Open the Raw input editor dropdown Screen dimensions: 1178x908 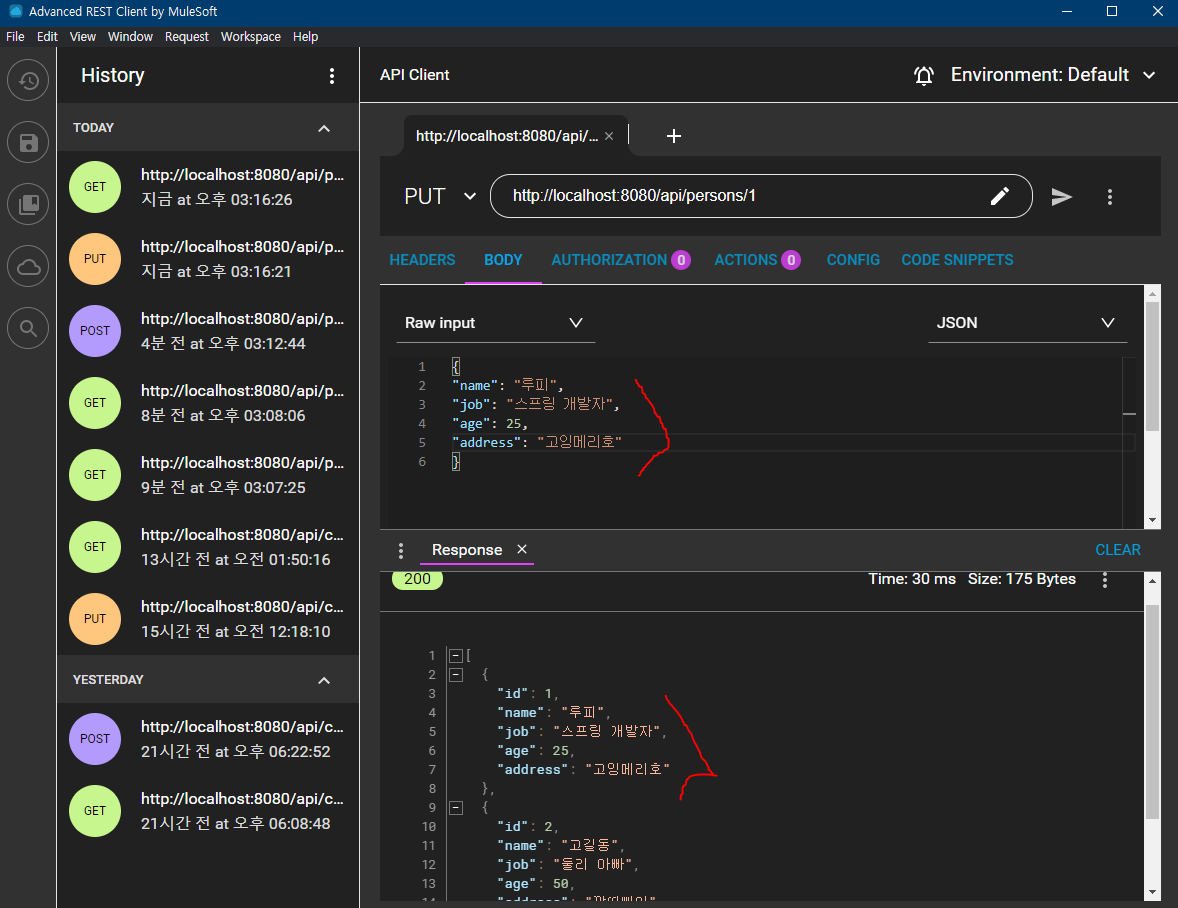495,323
